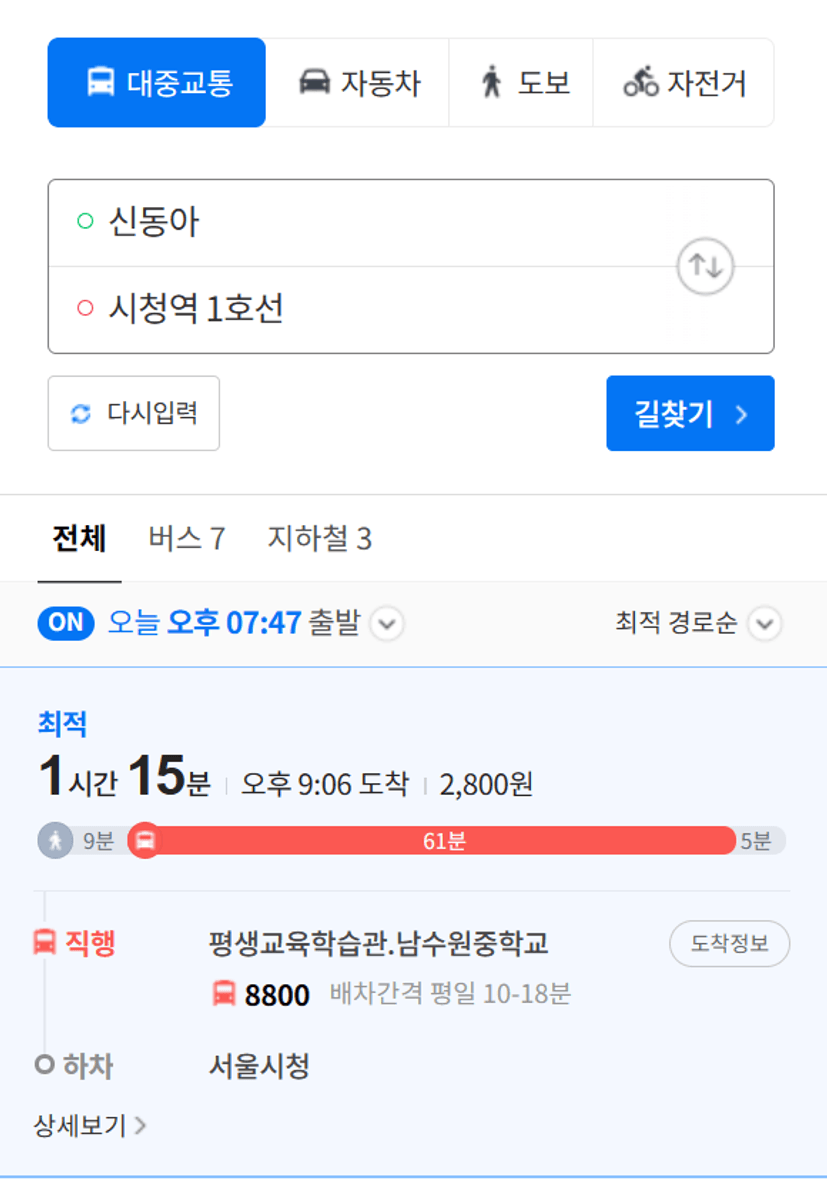Open the departure time 출발 dropdown

click(387, 624)
